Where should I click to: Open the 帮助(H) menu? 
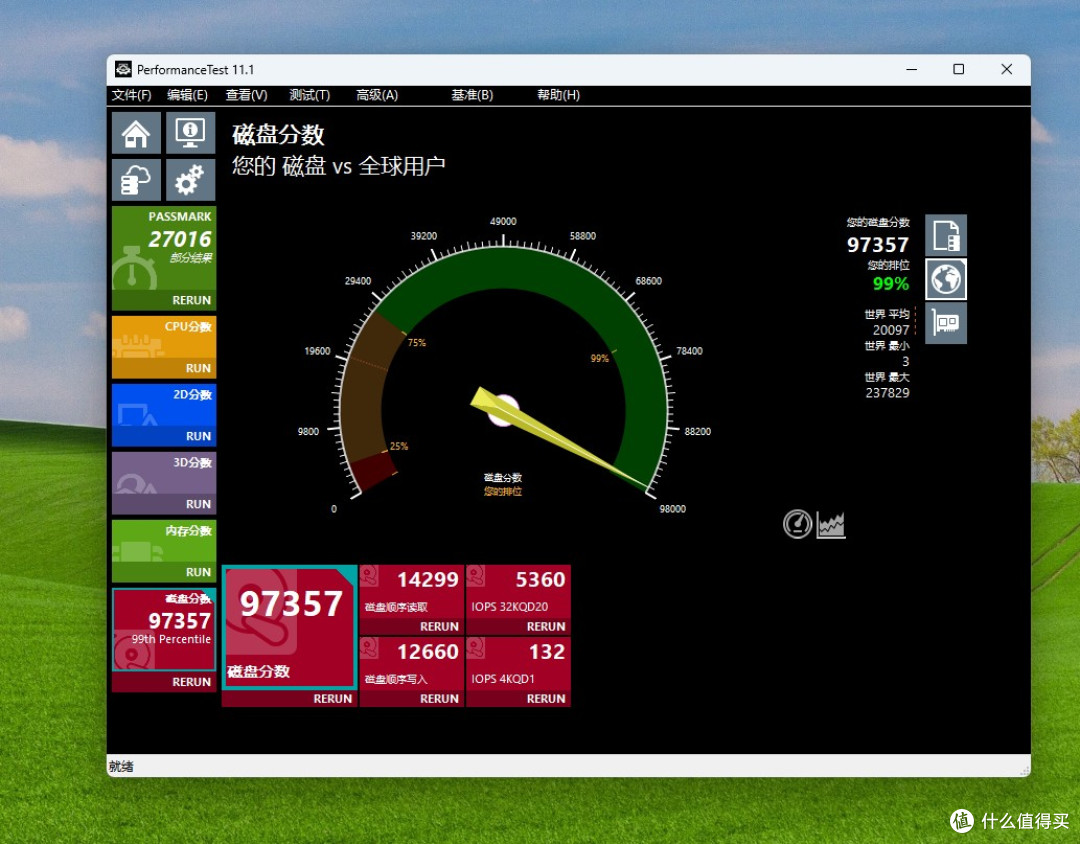[559, 95]
